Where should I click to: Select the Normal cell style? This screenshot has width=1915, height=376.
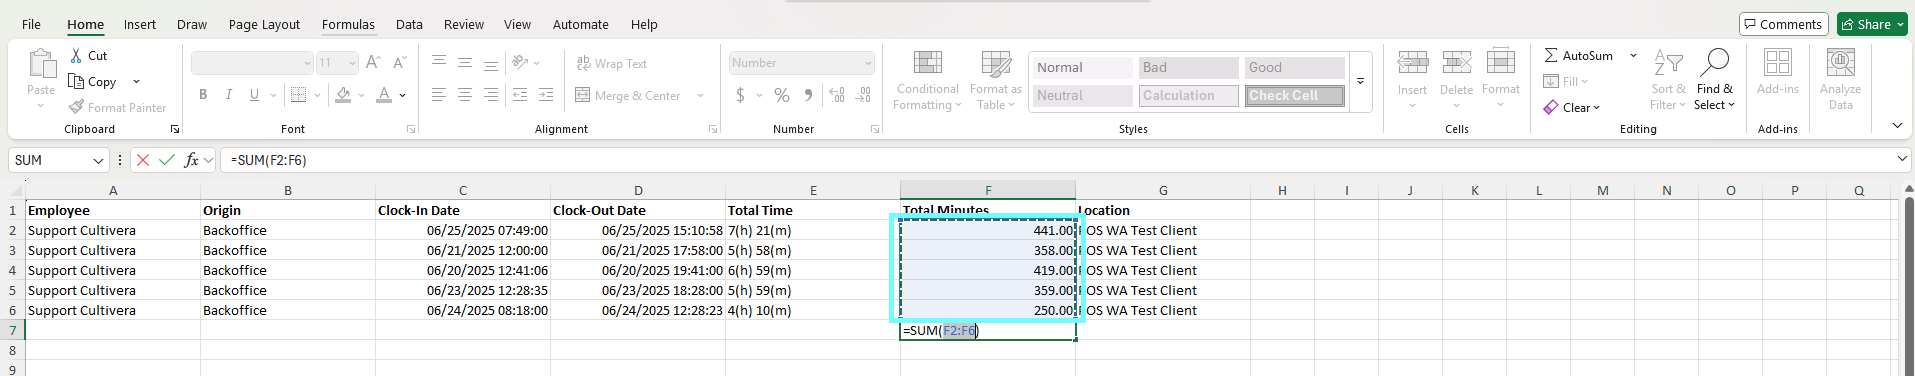point(1083,67)
